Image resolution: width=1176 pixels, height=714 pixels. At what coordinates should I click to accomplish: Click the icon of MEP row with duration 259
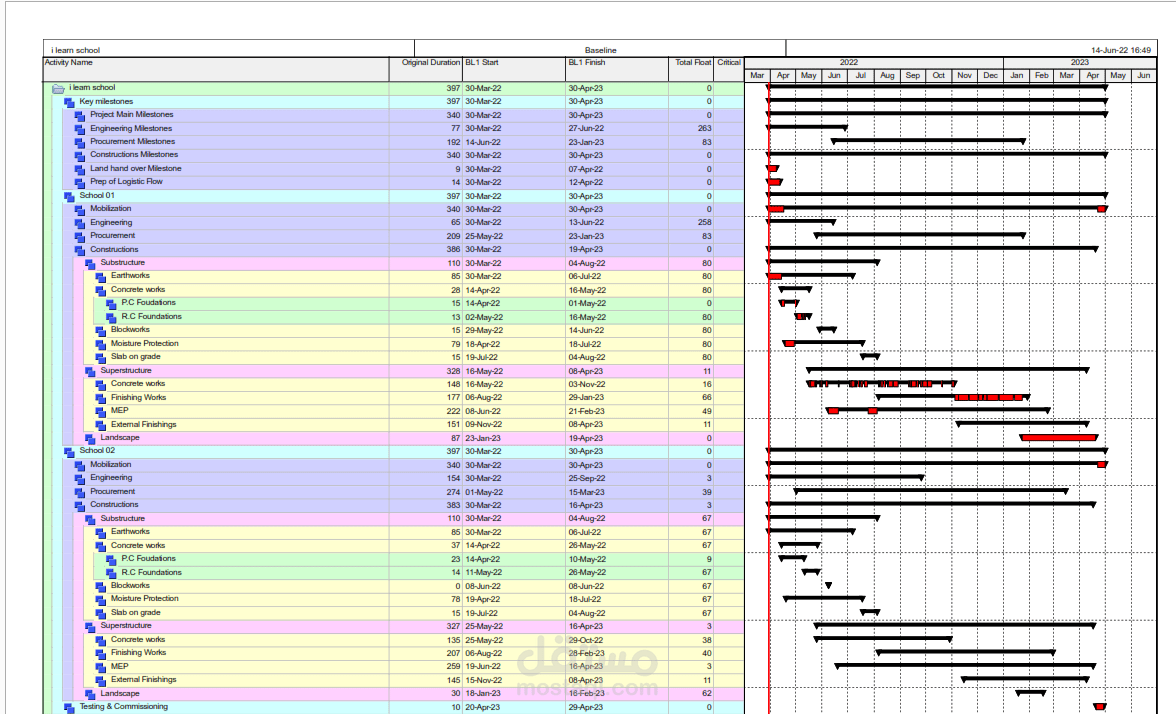coord(100,668)
